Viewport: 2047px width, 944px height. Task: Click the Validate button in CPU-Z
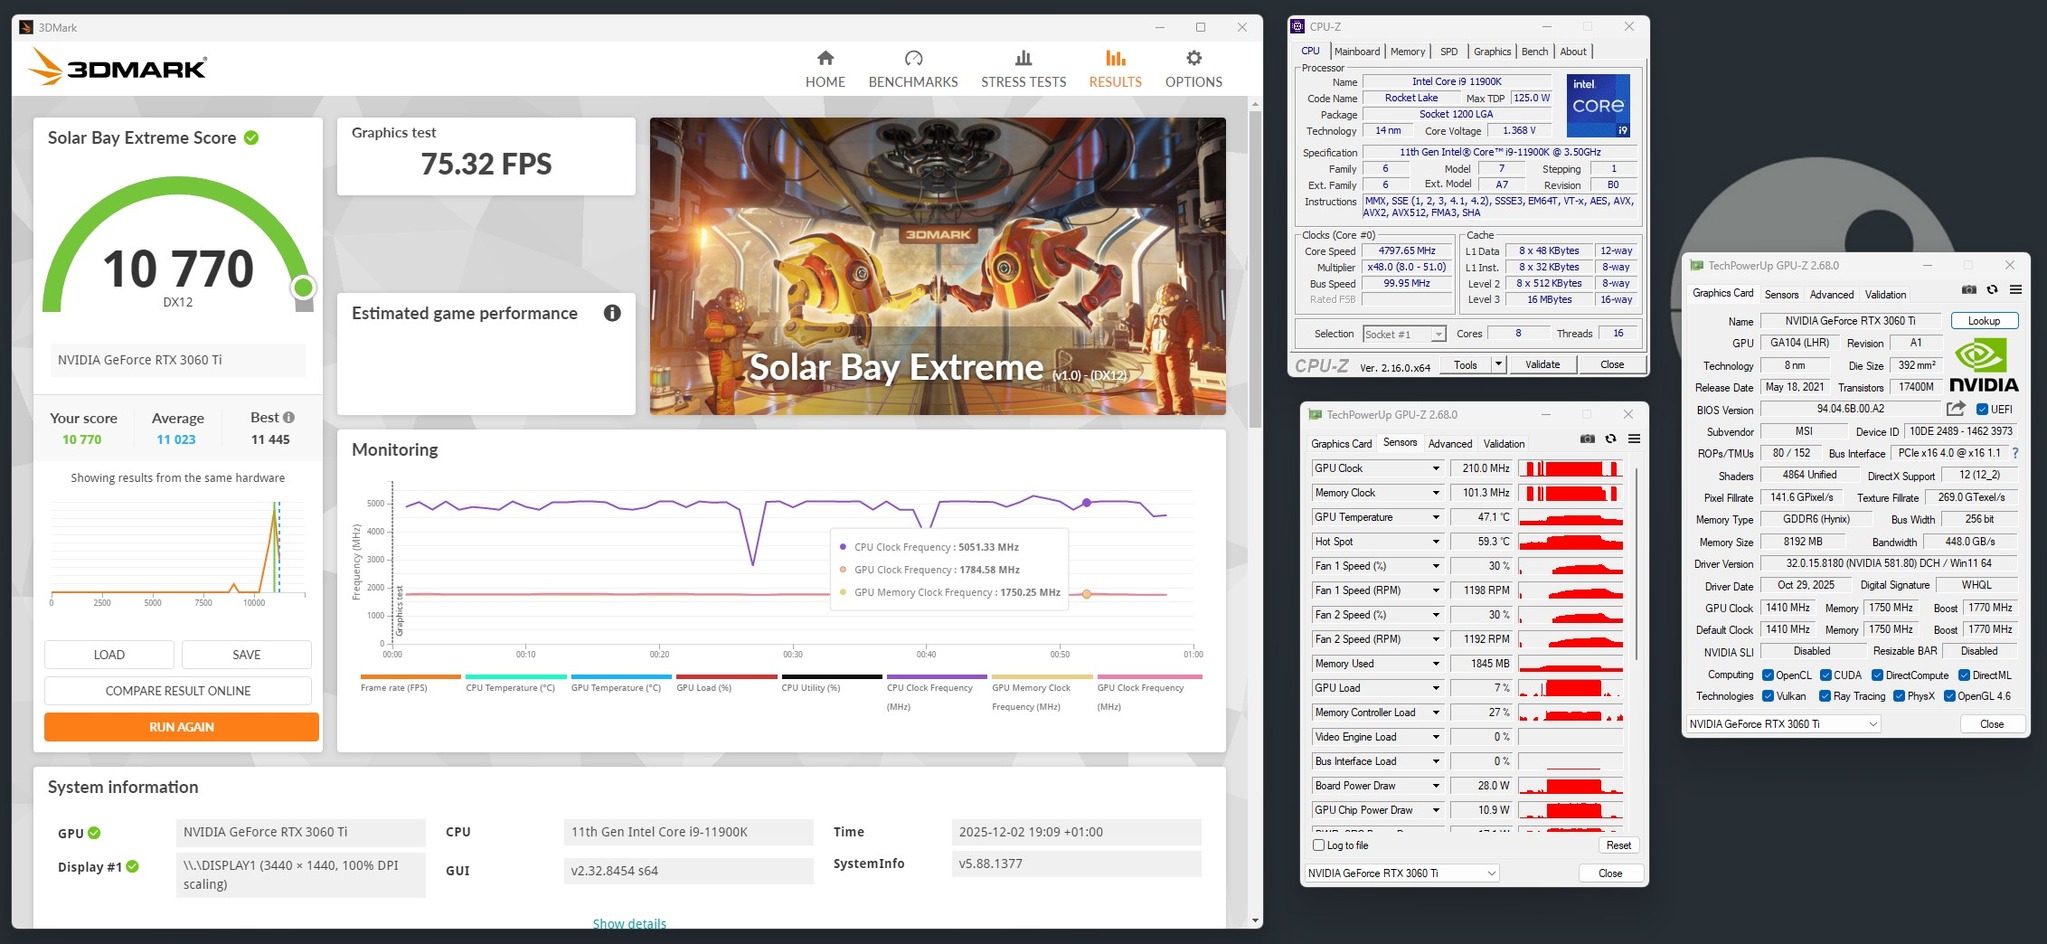(x=1542, y=364)
